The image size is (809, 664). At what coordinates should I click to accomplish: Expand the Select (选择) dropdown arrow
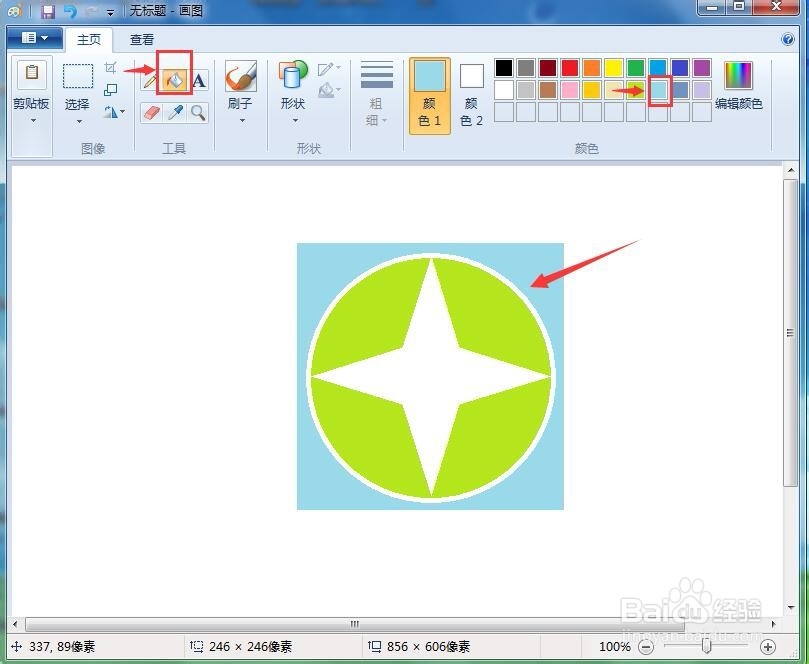(79, 121)
